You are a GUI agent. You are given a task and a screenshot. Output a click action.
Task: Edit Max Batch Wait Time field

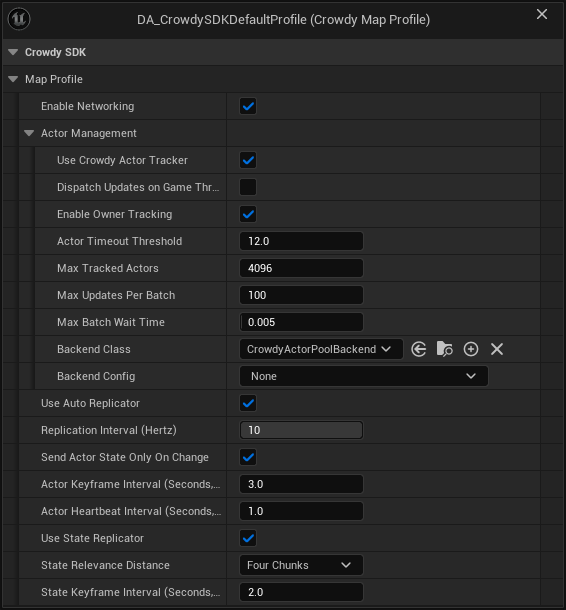301,322
